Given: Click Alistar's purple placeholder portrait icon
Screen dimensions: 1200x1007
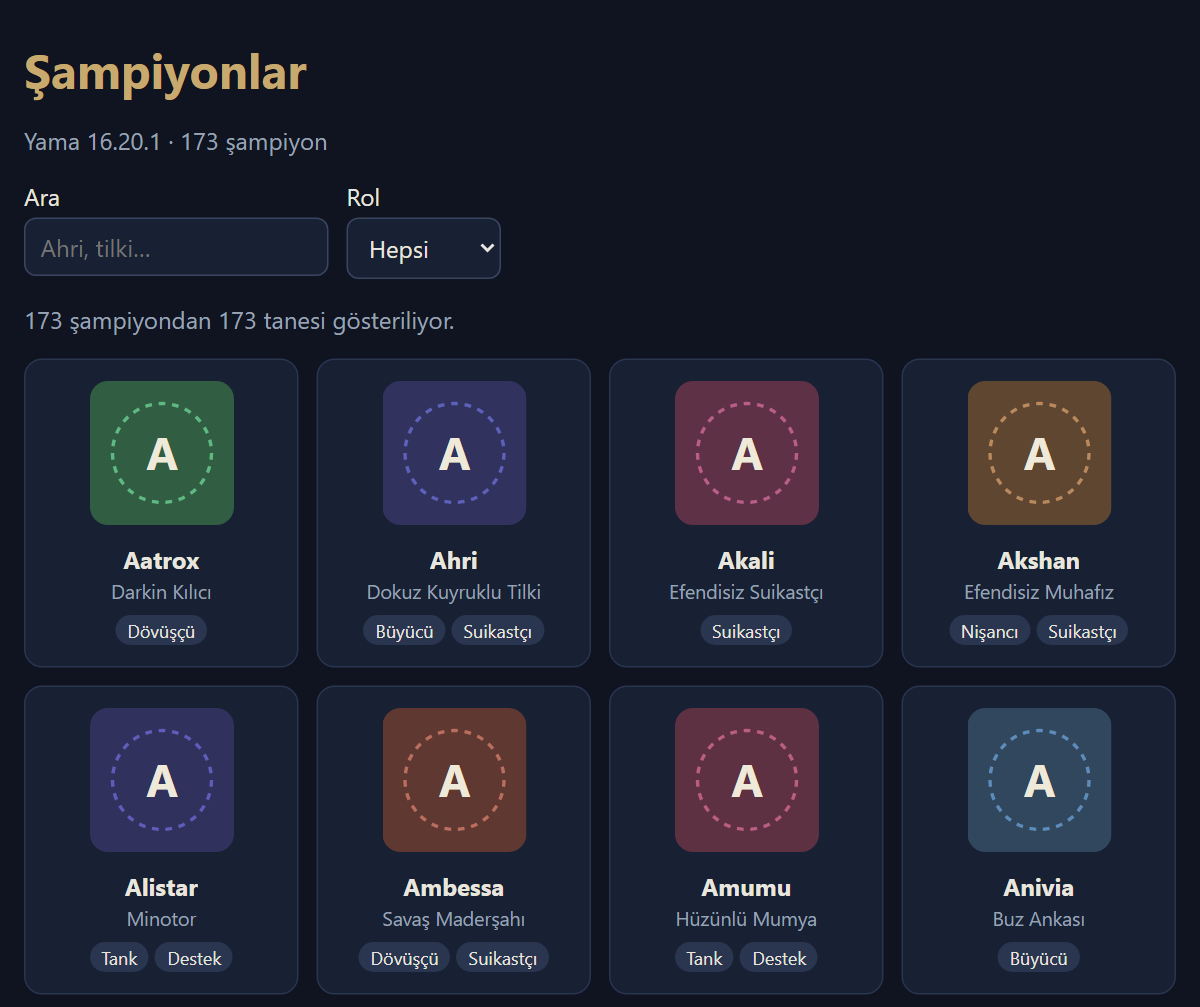Looking at the screenshot, I should 162,780.
